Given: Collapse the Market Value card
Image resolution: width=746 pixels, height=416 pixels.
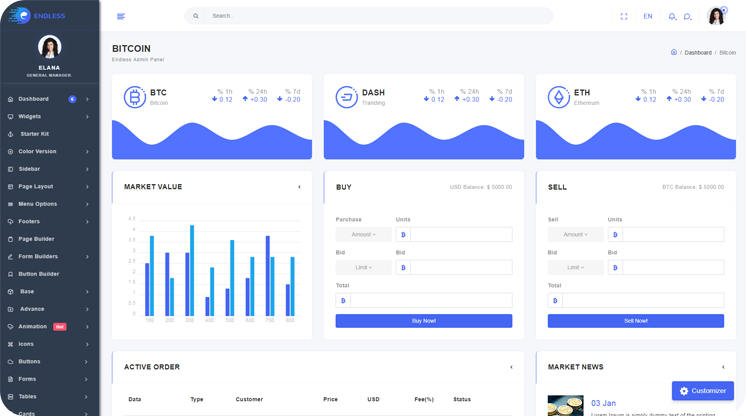Looking at the screenshot, I should (299, 187).
